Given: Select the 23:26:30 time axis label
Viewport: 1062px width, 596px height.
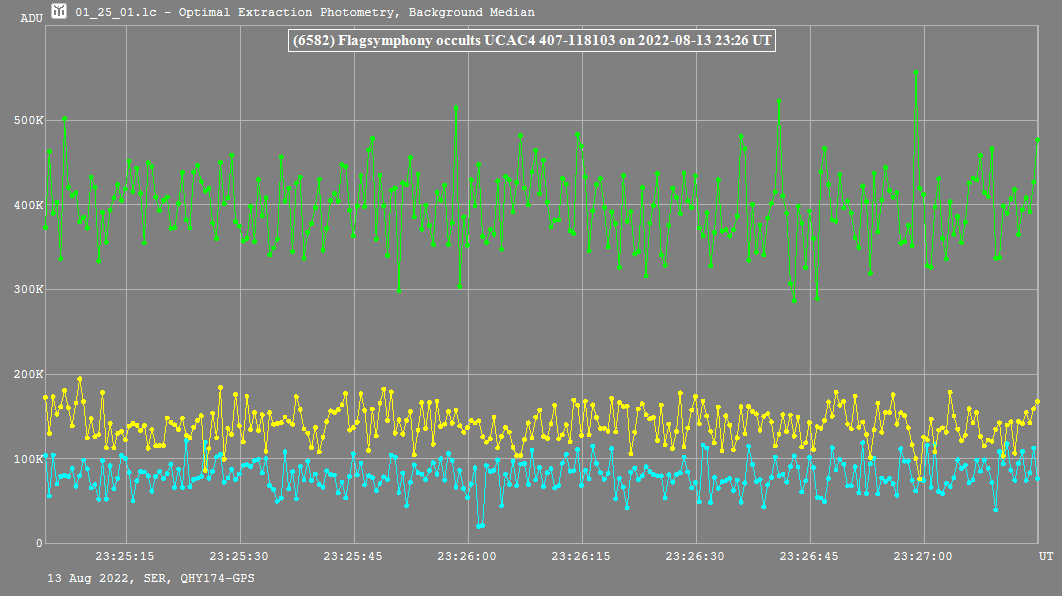Looking at the screenshot, I should click(695, 555).
